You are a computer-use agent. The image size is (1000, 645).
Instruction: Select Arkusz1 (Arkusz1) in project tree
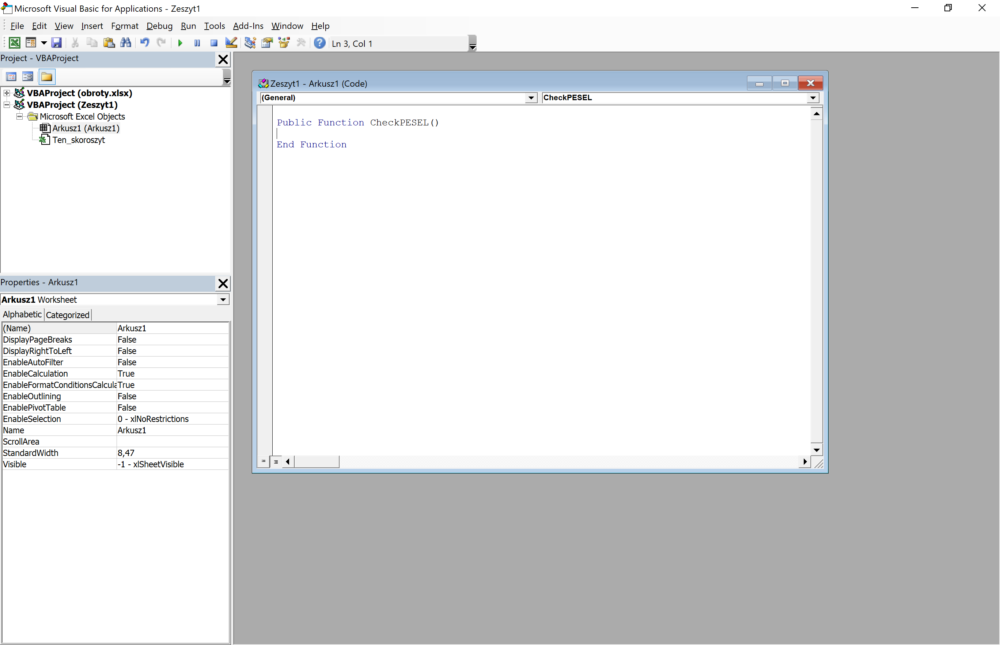85,128
